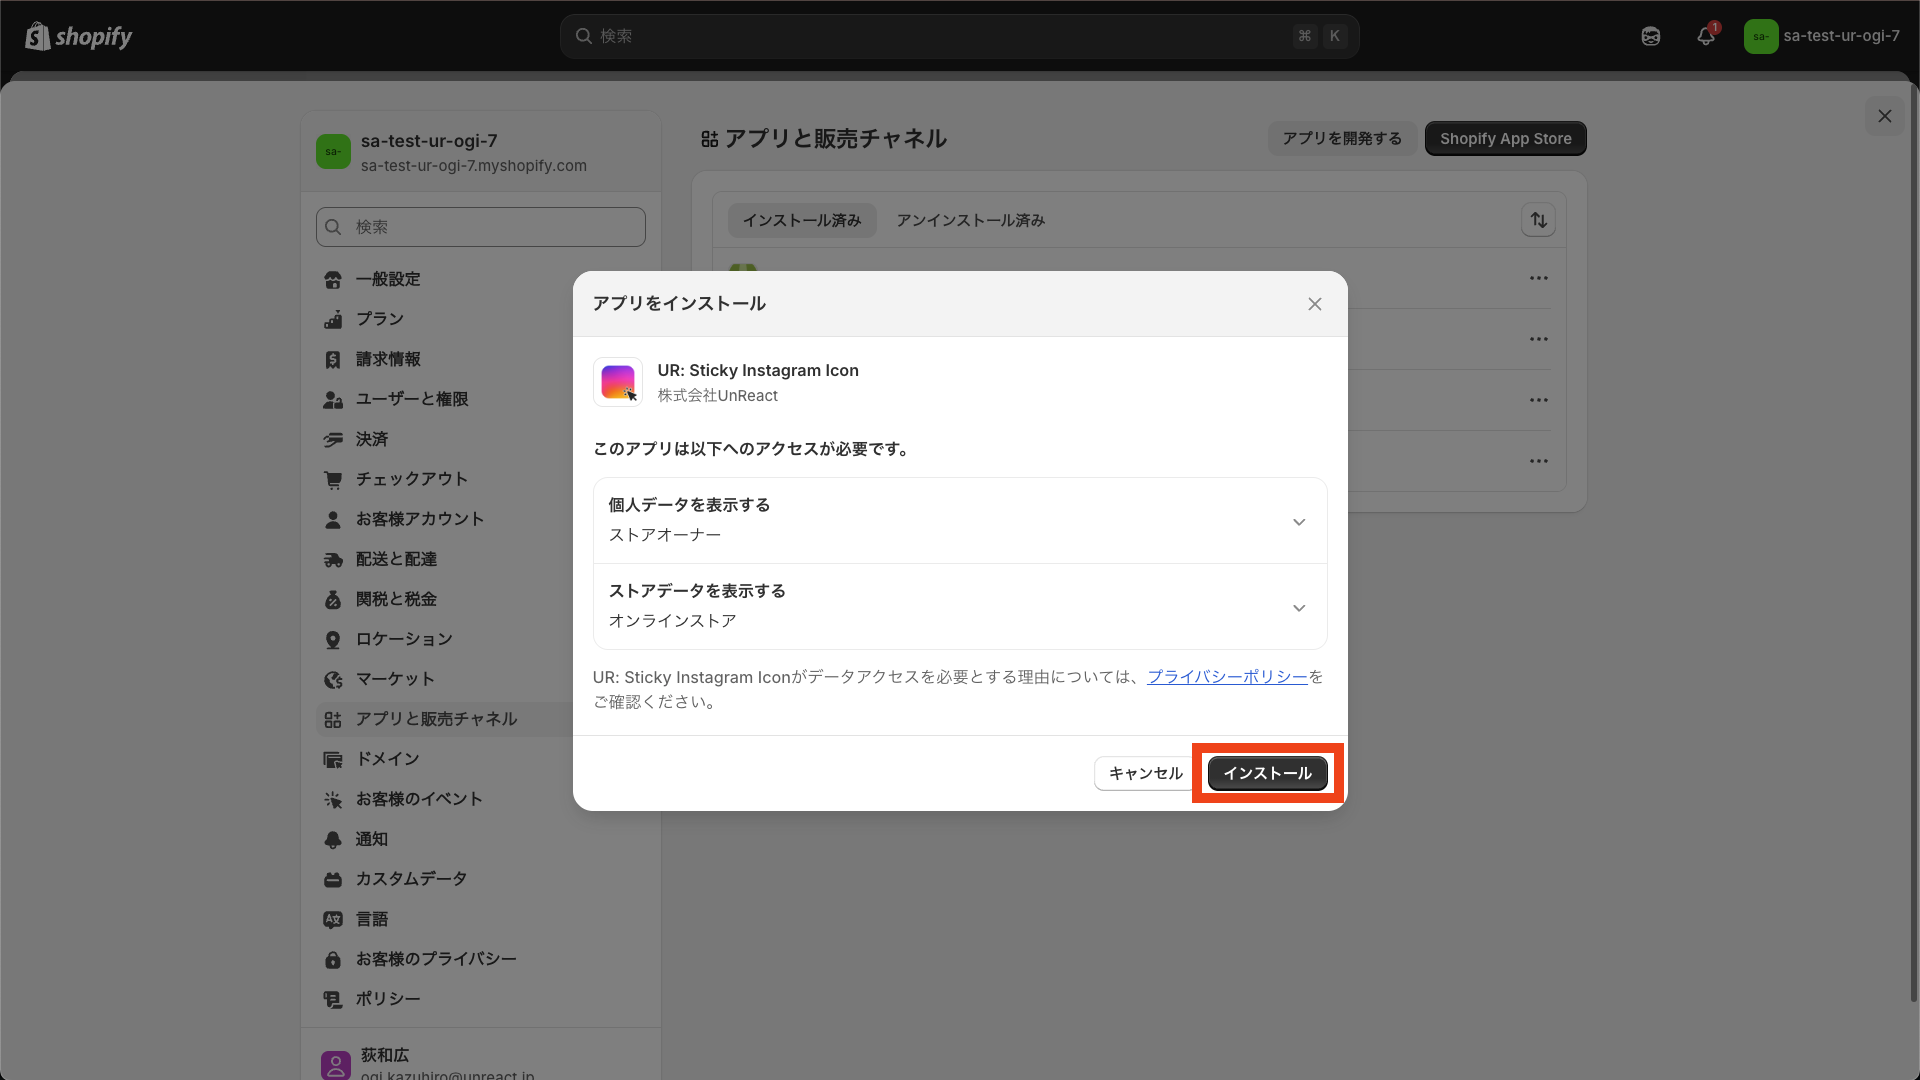The width and height of the screenshot is (1920, 1080).
Task: Expand the 個人データを表示する section
Action: 1299,521
